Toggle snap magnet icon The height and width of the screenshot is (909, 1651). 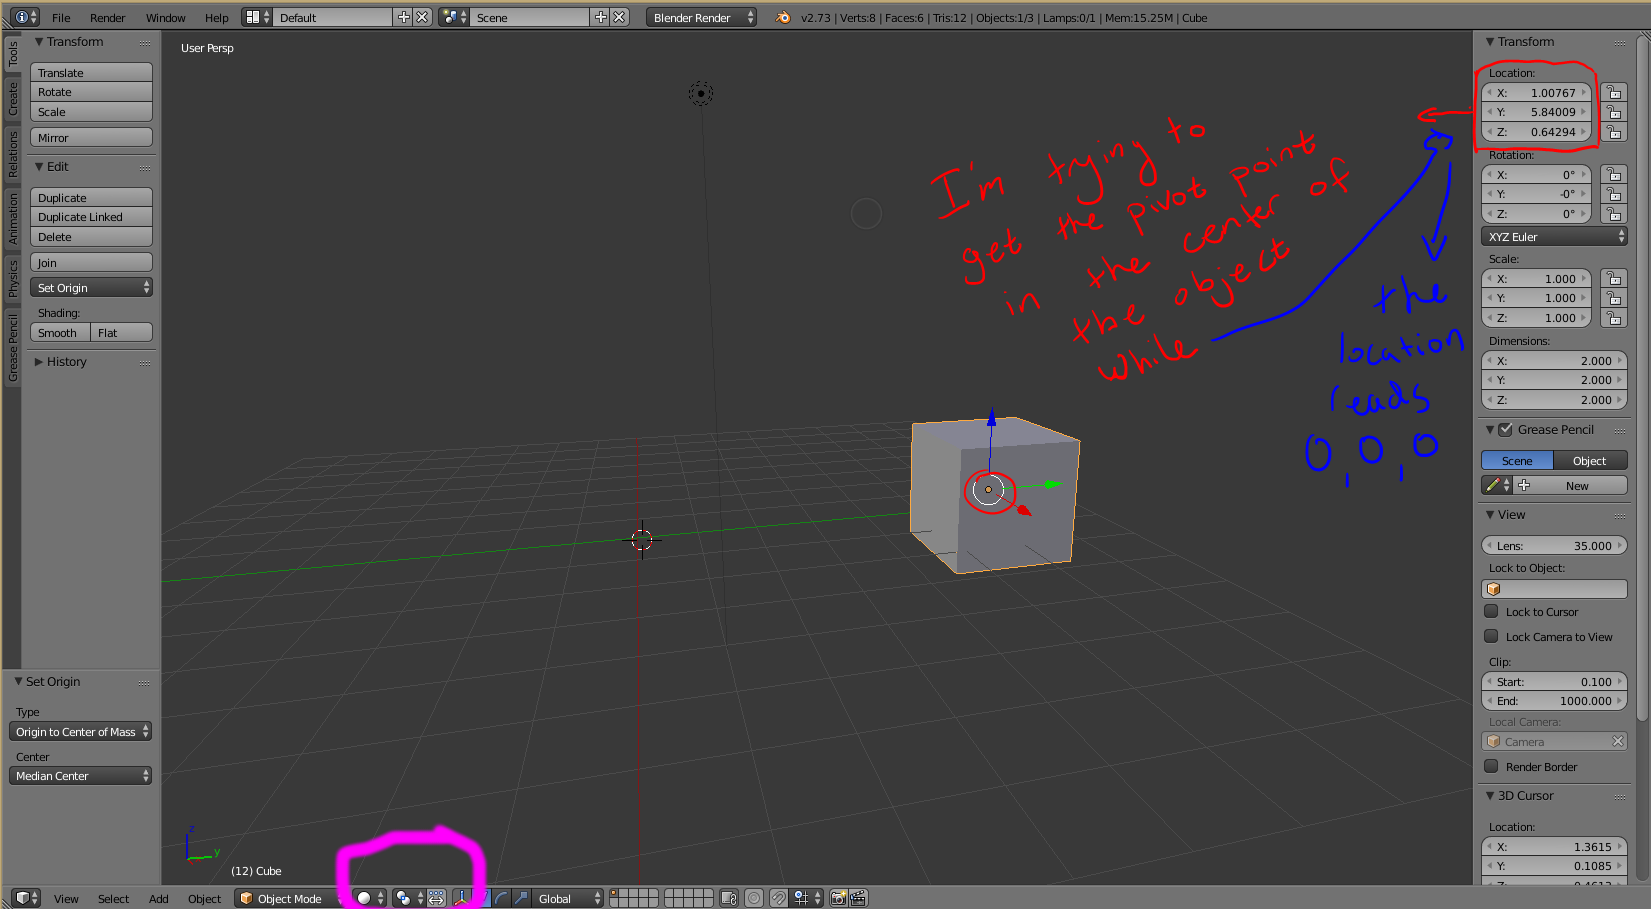coord(779,898)
